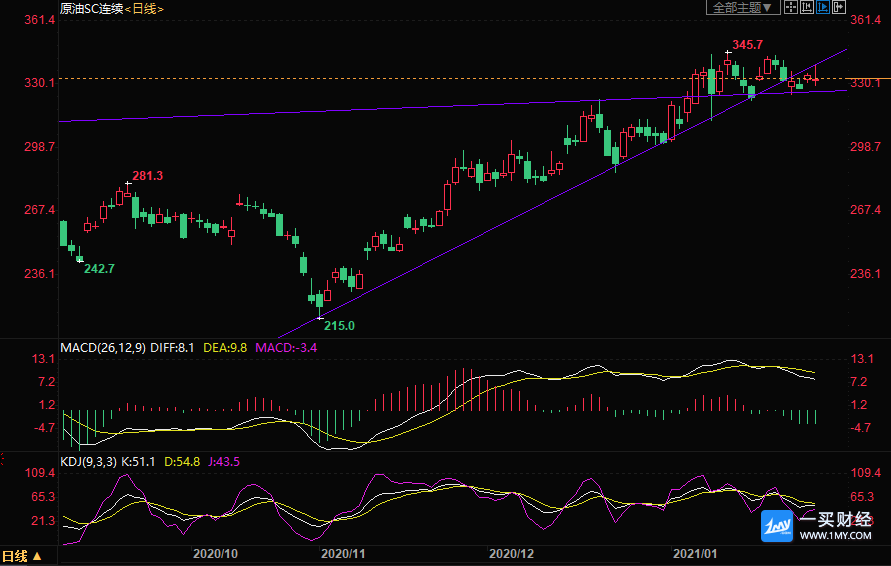Viewport: 891px width, 566px height.
Task: Click the 2021/01 date label
Action: point(695,553)
